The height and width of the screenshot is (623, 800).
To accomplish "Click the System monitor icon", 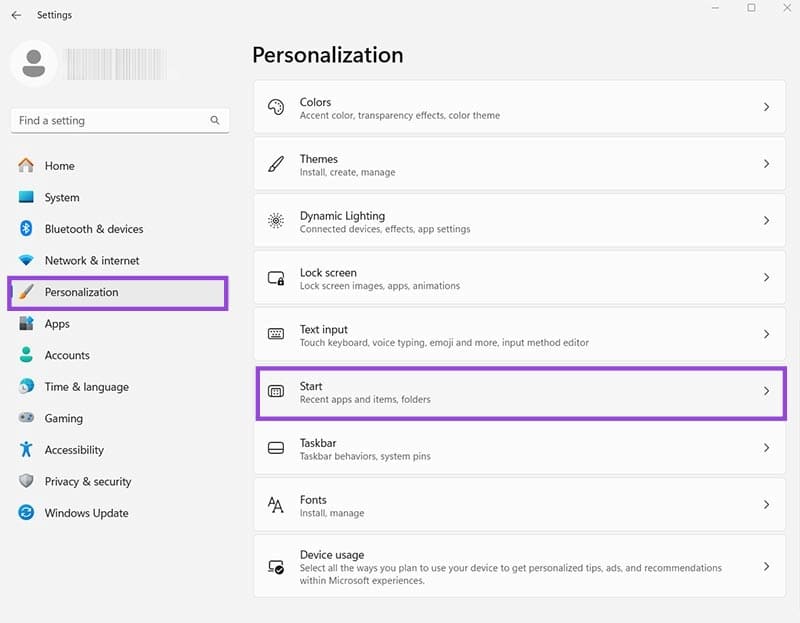I will click(26, 197).
